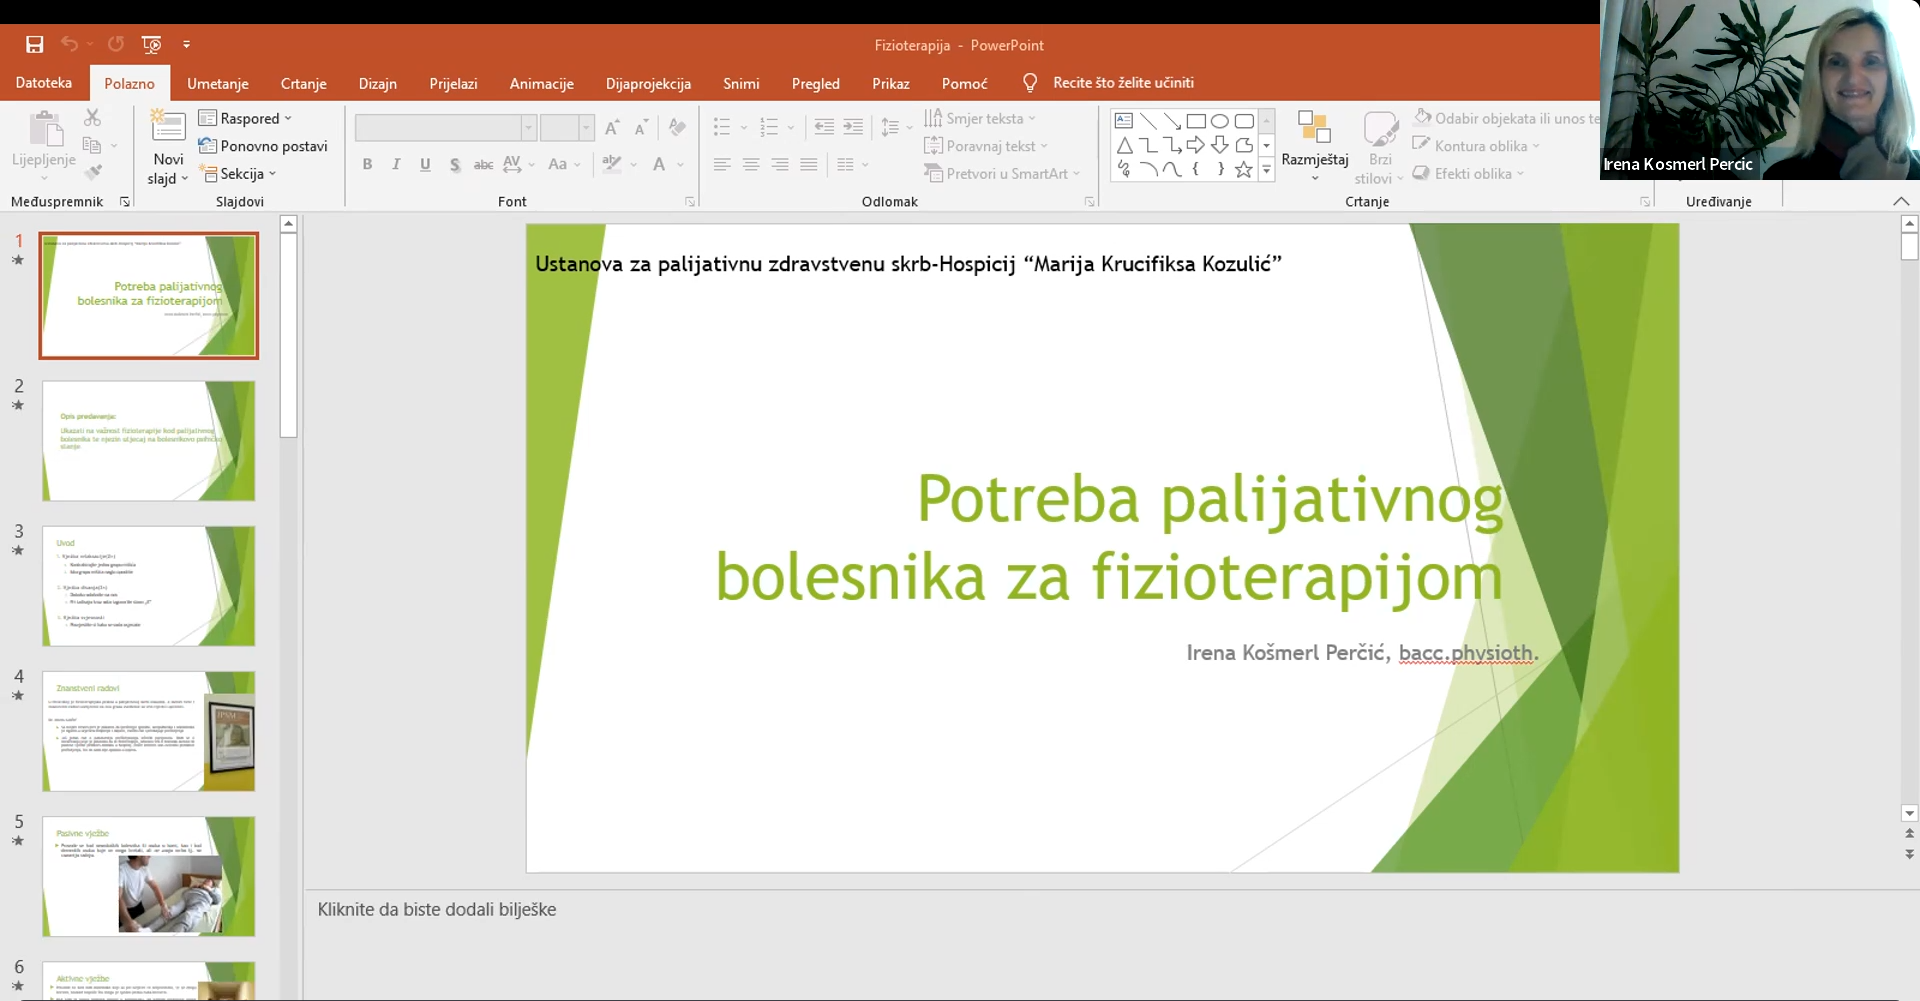Click the bullet list icon
Viewport: 1920px width, 1001px height.
pos(722,127)
